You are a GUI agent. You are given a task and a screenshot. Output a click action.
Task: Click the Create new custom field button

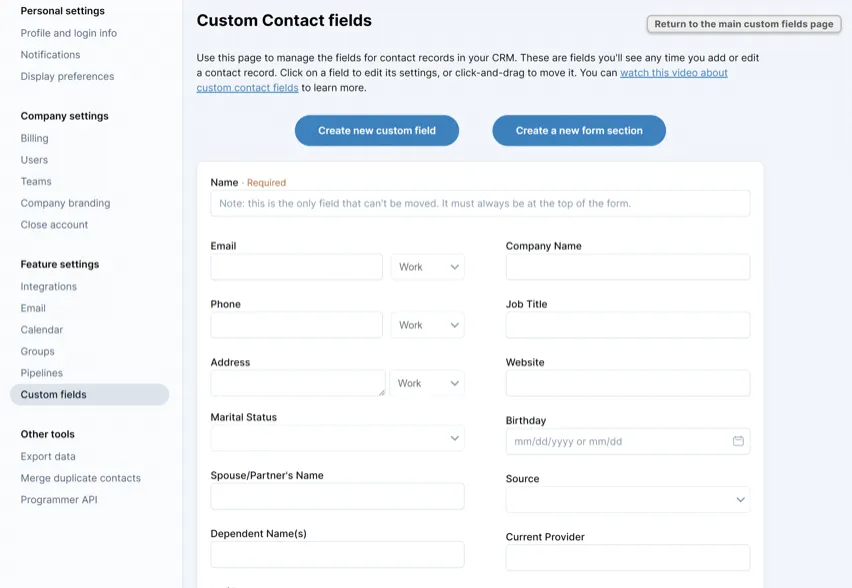[376, 130]
